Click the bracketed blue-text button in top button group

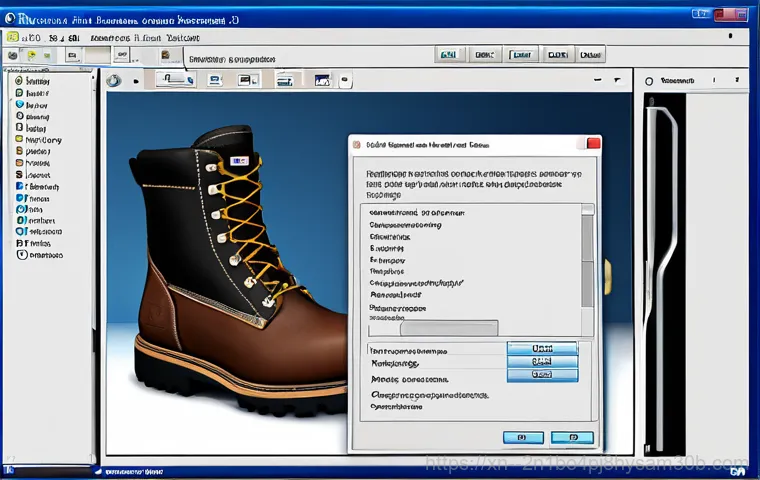pos(521,55)
